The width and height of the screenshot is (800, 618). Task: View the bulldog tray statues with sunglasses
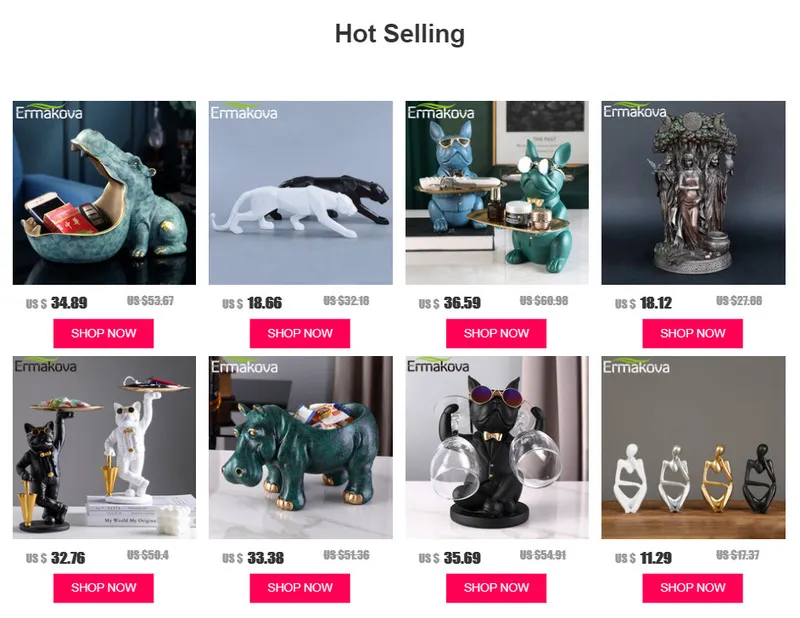[x=497, y=192]
